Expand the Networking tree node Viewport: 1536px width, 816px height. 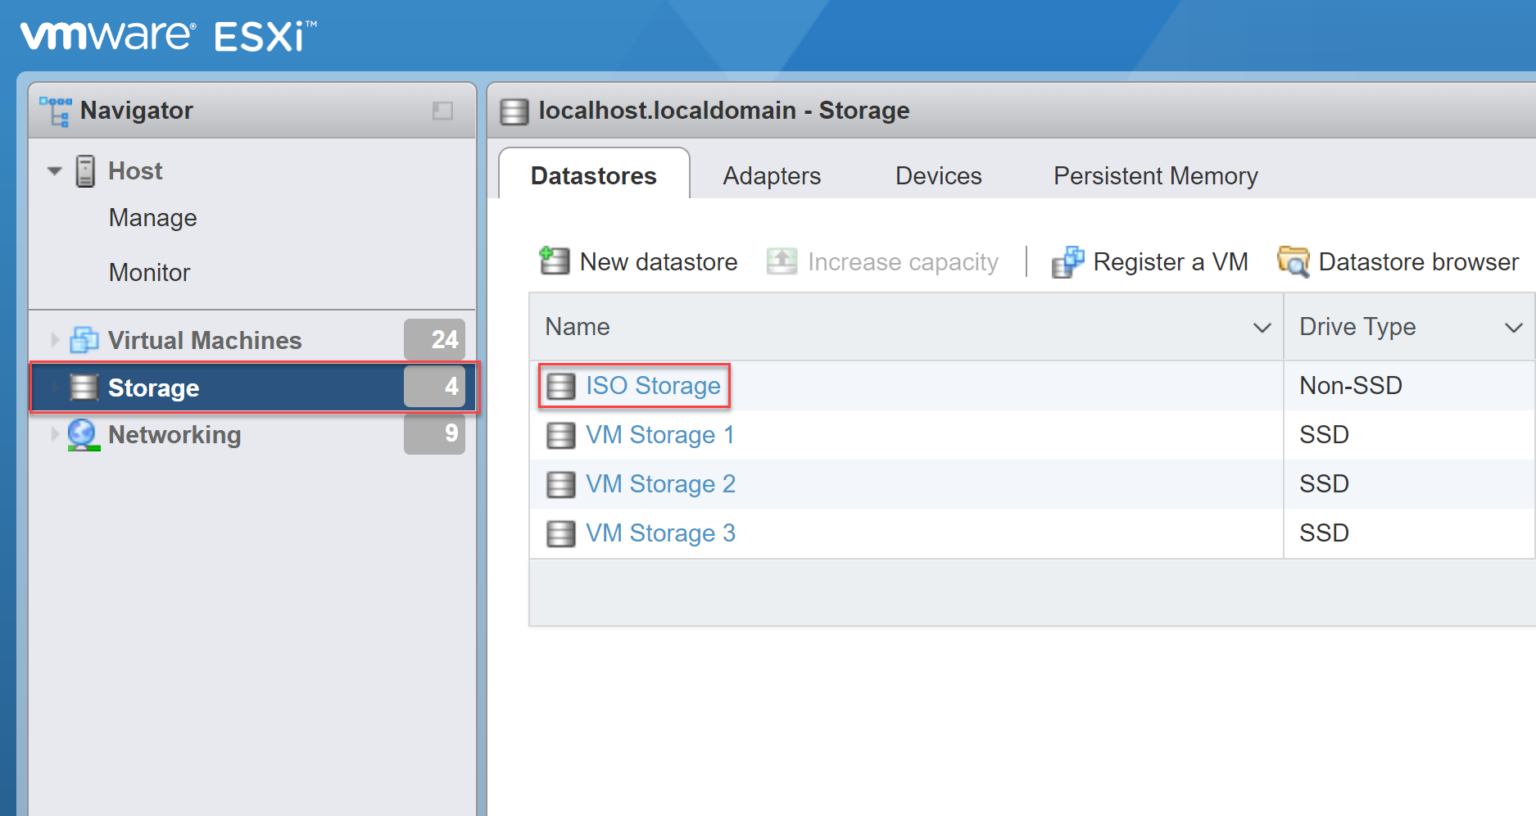[55, 435]
